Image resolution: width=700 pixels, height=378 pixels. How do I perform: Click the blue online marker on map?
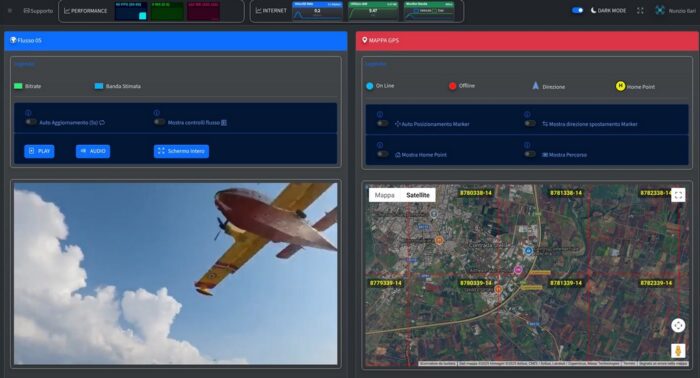(528, 251)
